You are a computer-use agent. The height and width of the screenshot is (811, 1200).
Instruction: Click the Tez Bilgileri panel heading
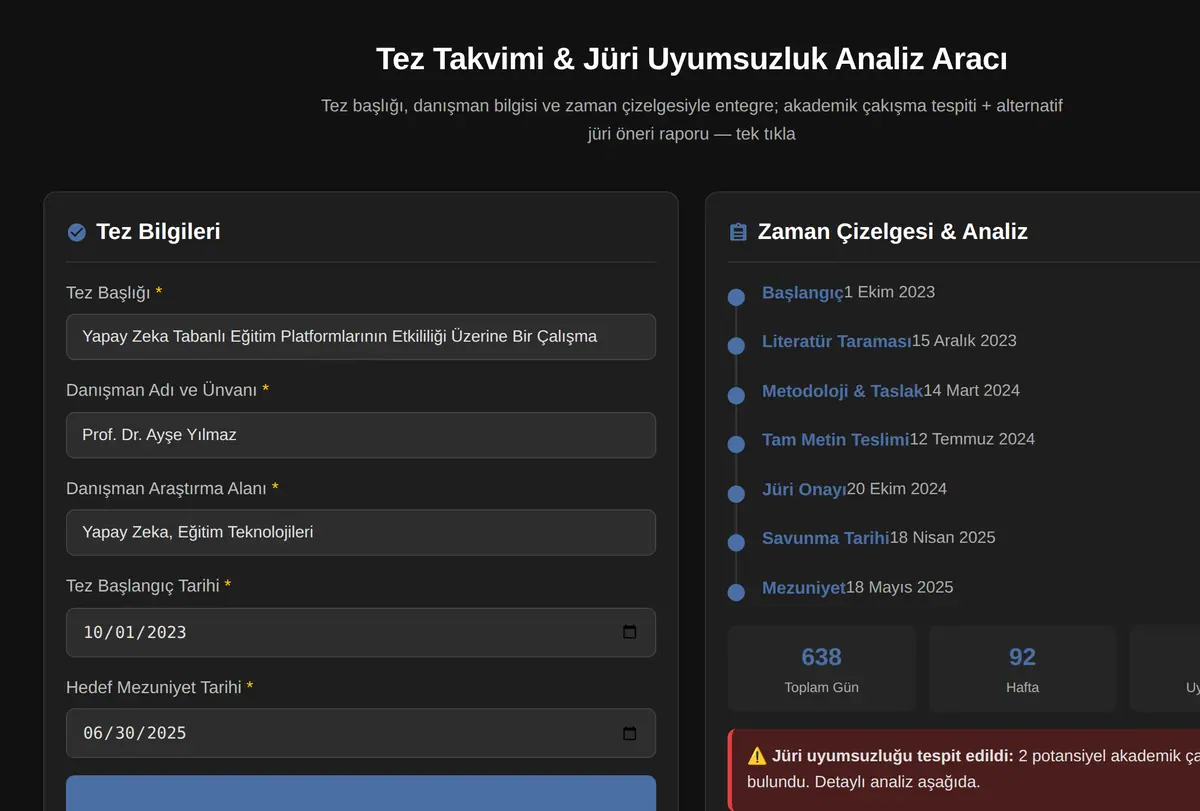click(158, 232)
